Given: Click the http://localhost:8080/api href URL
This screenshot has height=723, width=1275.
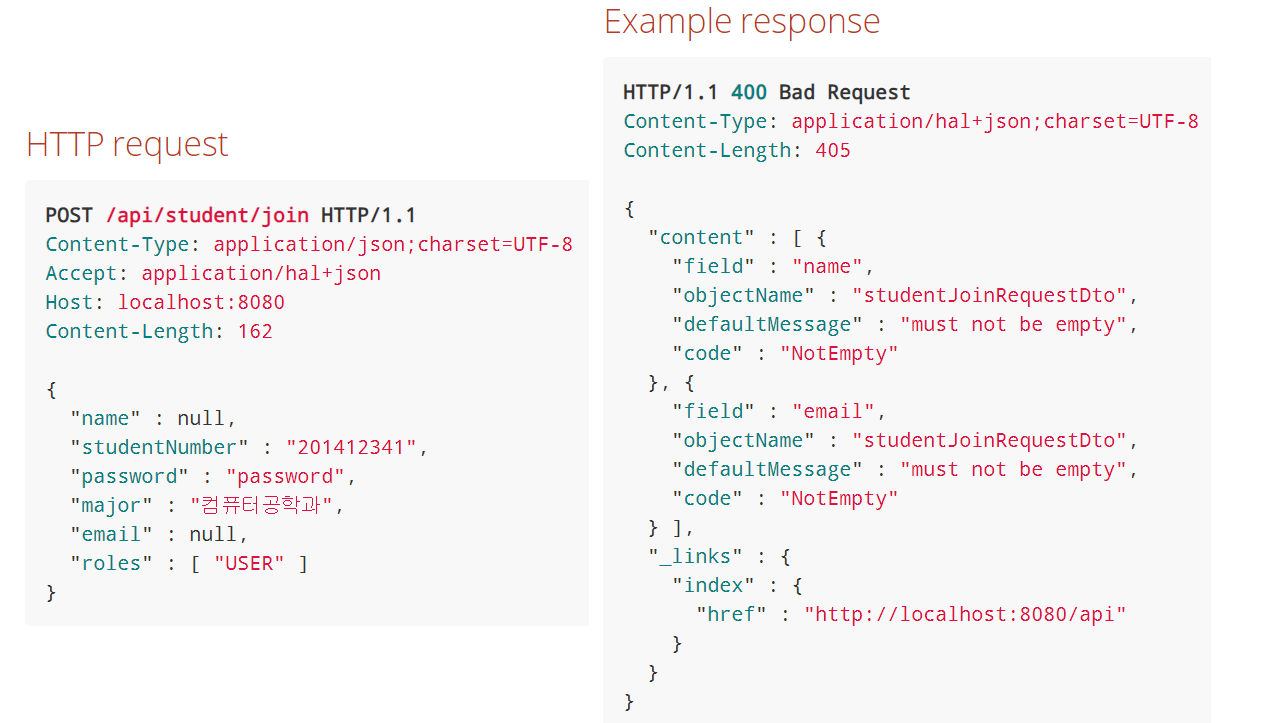Looking at the screenshot, I should [966, 613].
